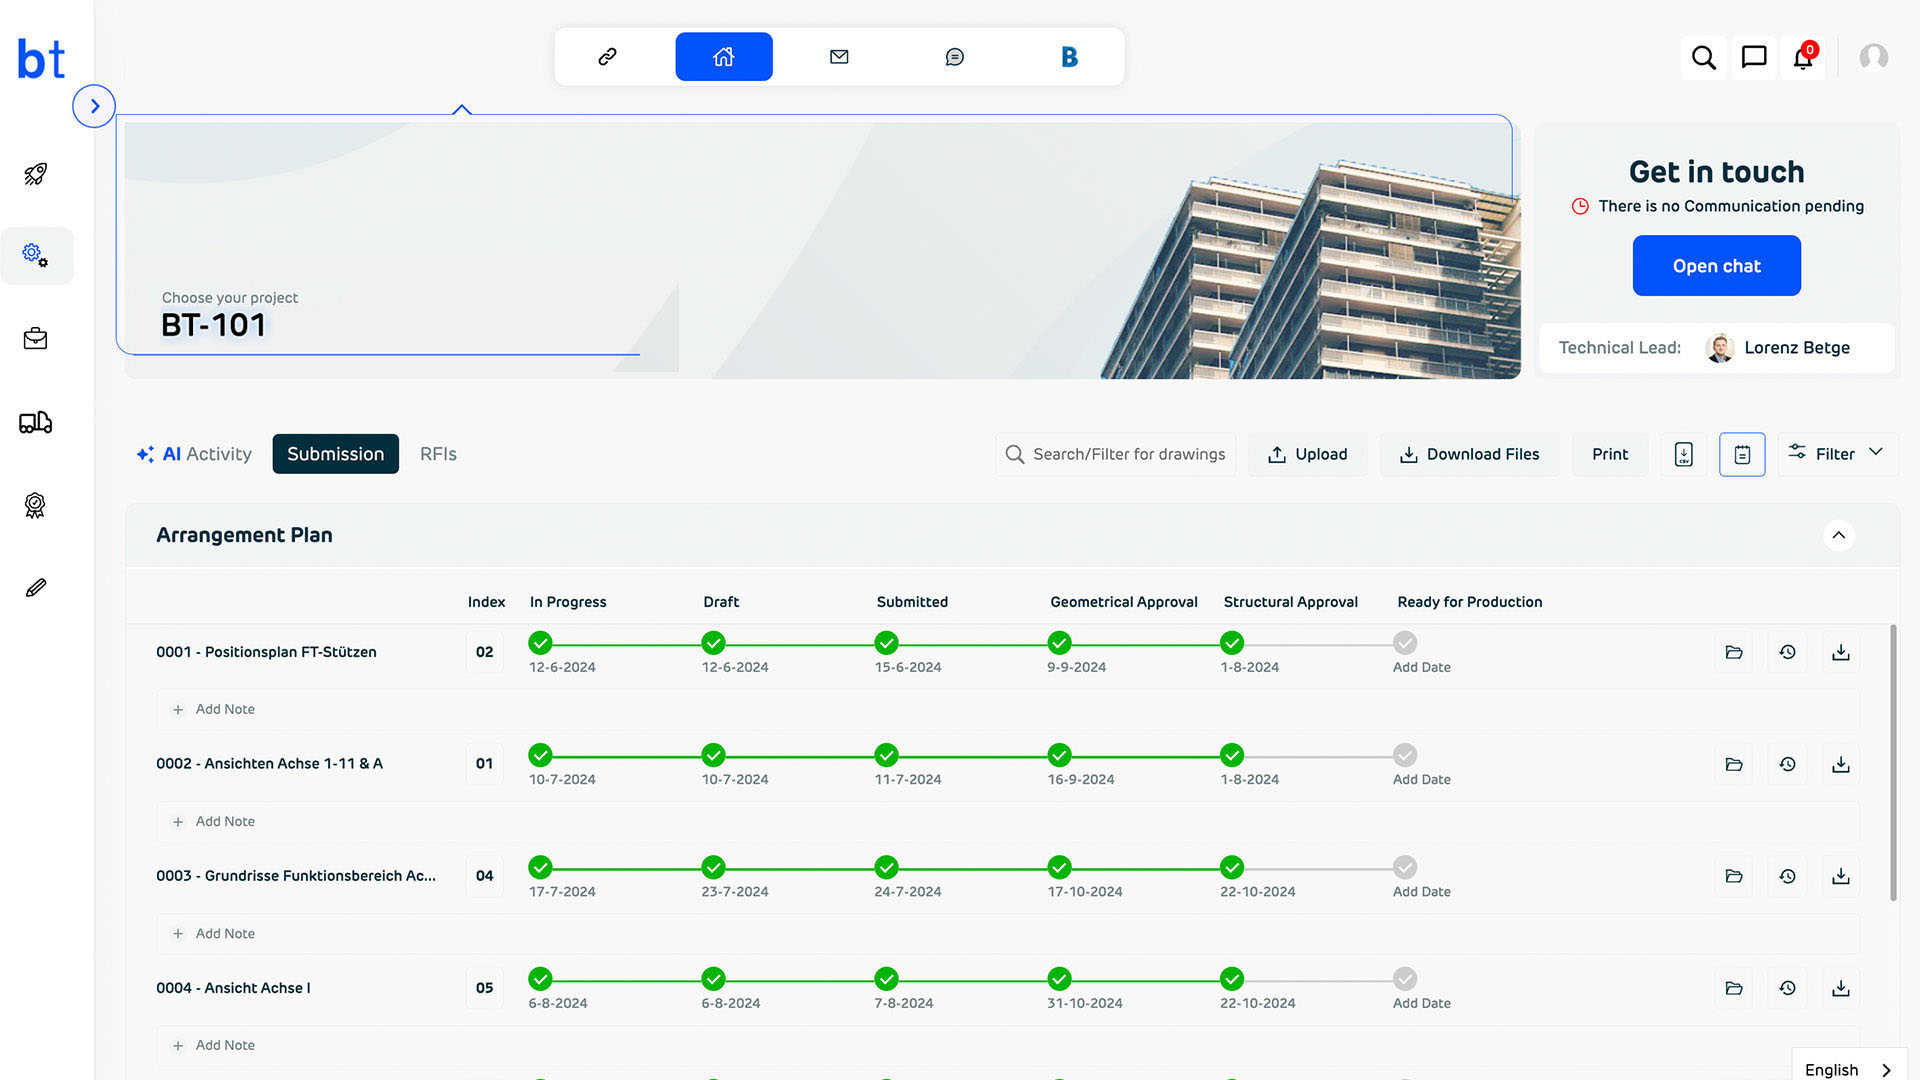The width and height of the screenshot is (1920, 1080).
Task: Open folder for 0004 Ansicht Achse I
Action: pyautogui.click(x=1734, y=988)
